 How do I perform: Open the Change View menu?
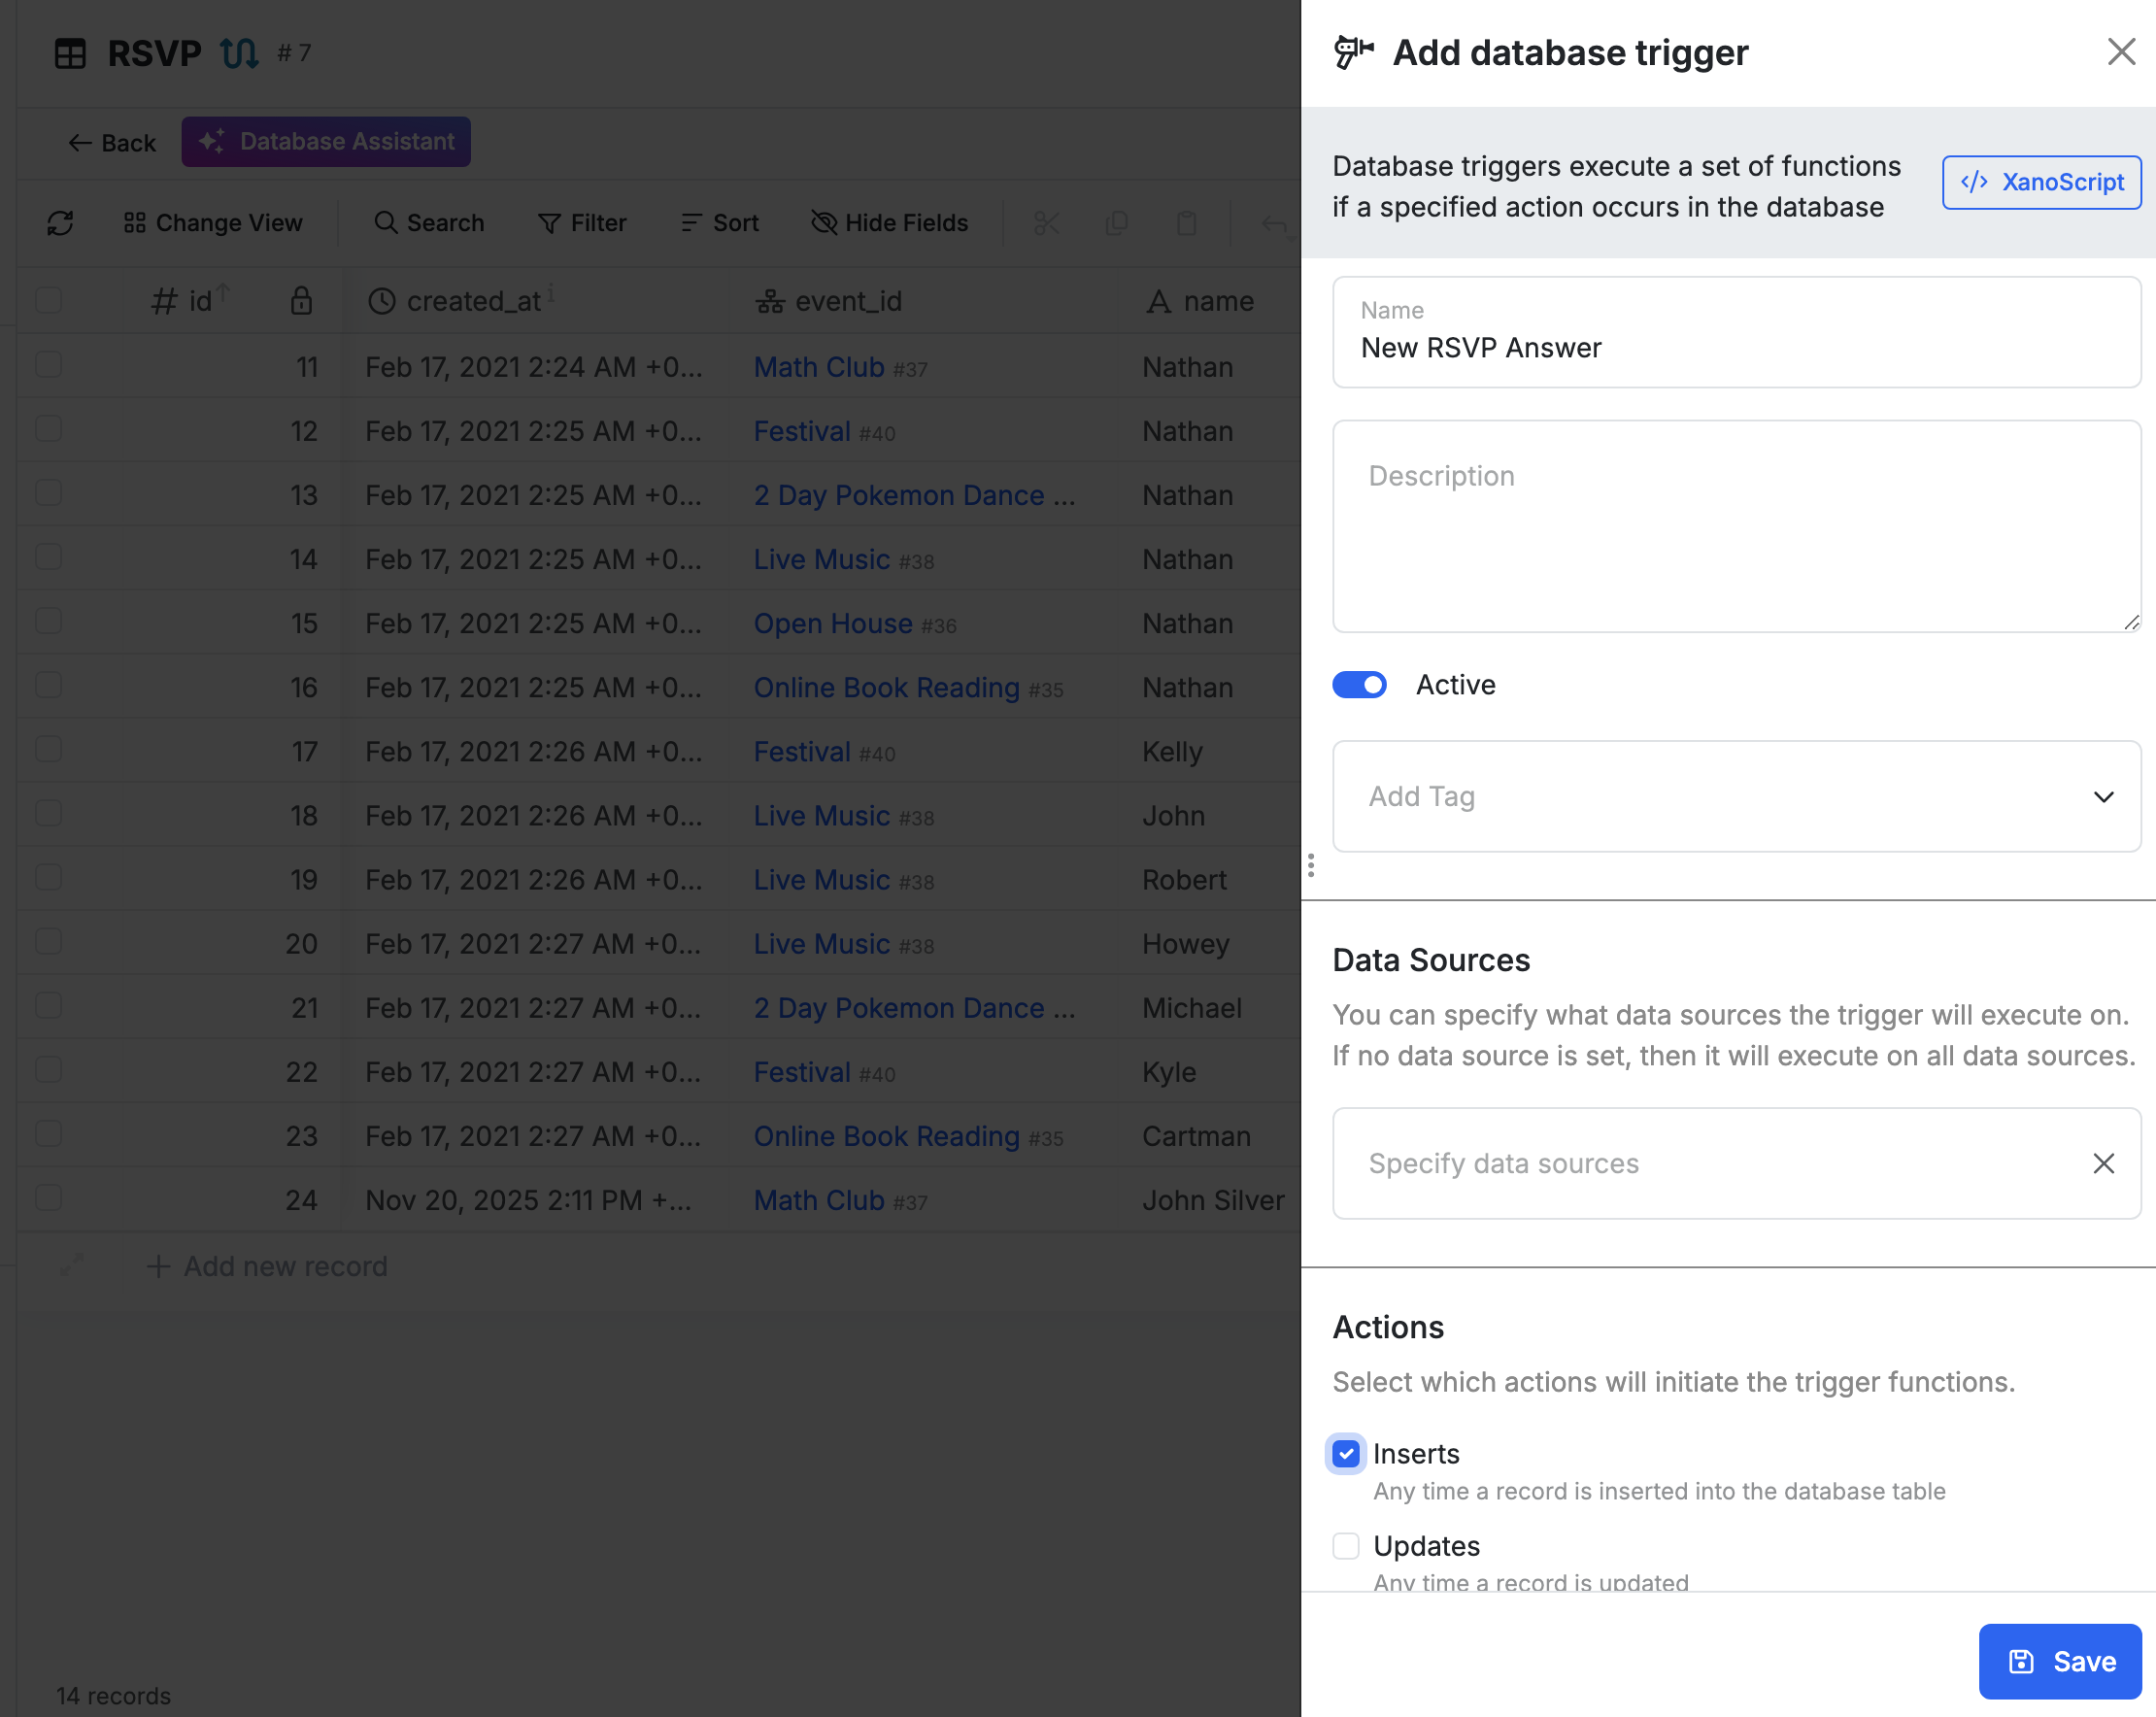(x=212, y=223)
